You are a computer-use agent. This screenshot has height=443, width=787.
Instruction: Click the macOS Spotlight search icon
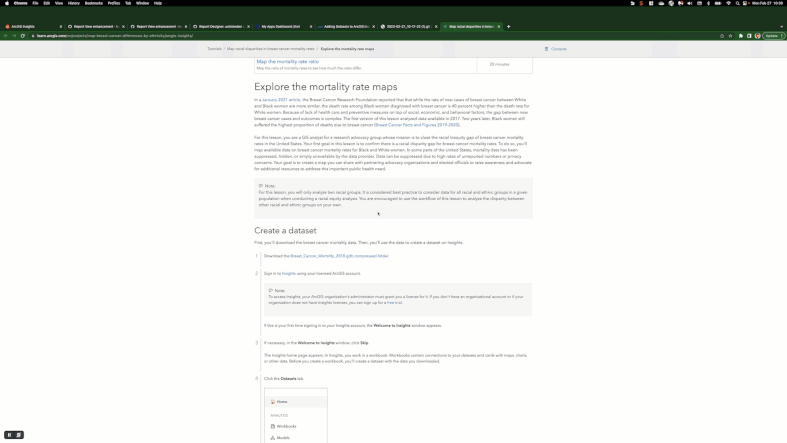coord(737,3)
